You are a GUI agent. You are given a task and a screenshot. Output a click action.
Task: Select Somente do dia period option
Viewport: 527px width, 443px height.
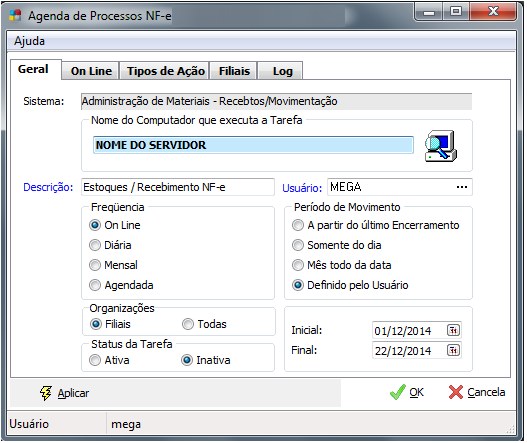298,245
